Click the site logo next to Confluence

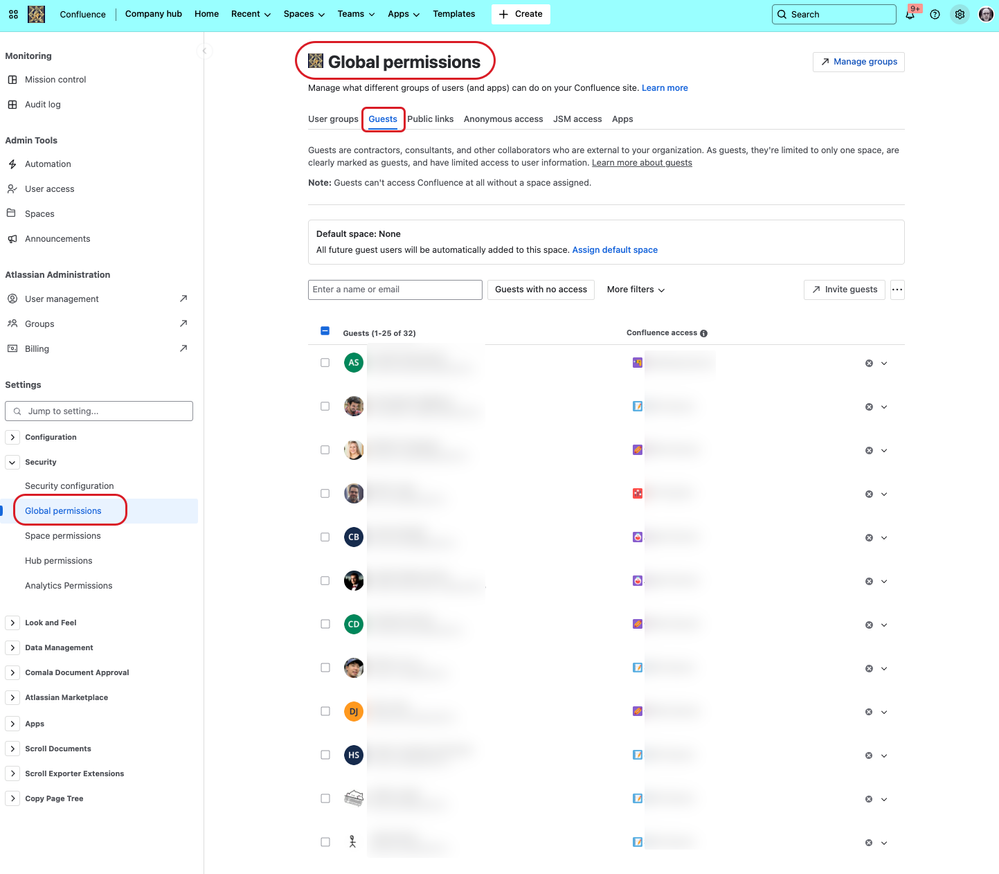coord(36,14)
